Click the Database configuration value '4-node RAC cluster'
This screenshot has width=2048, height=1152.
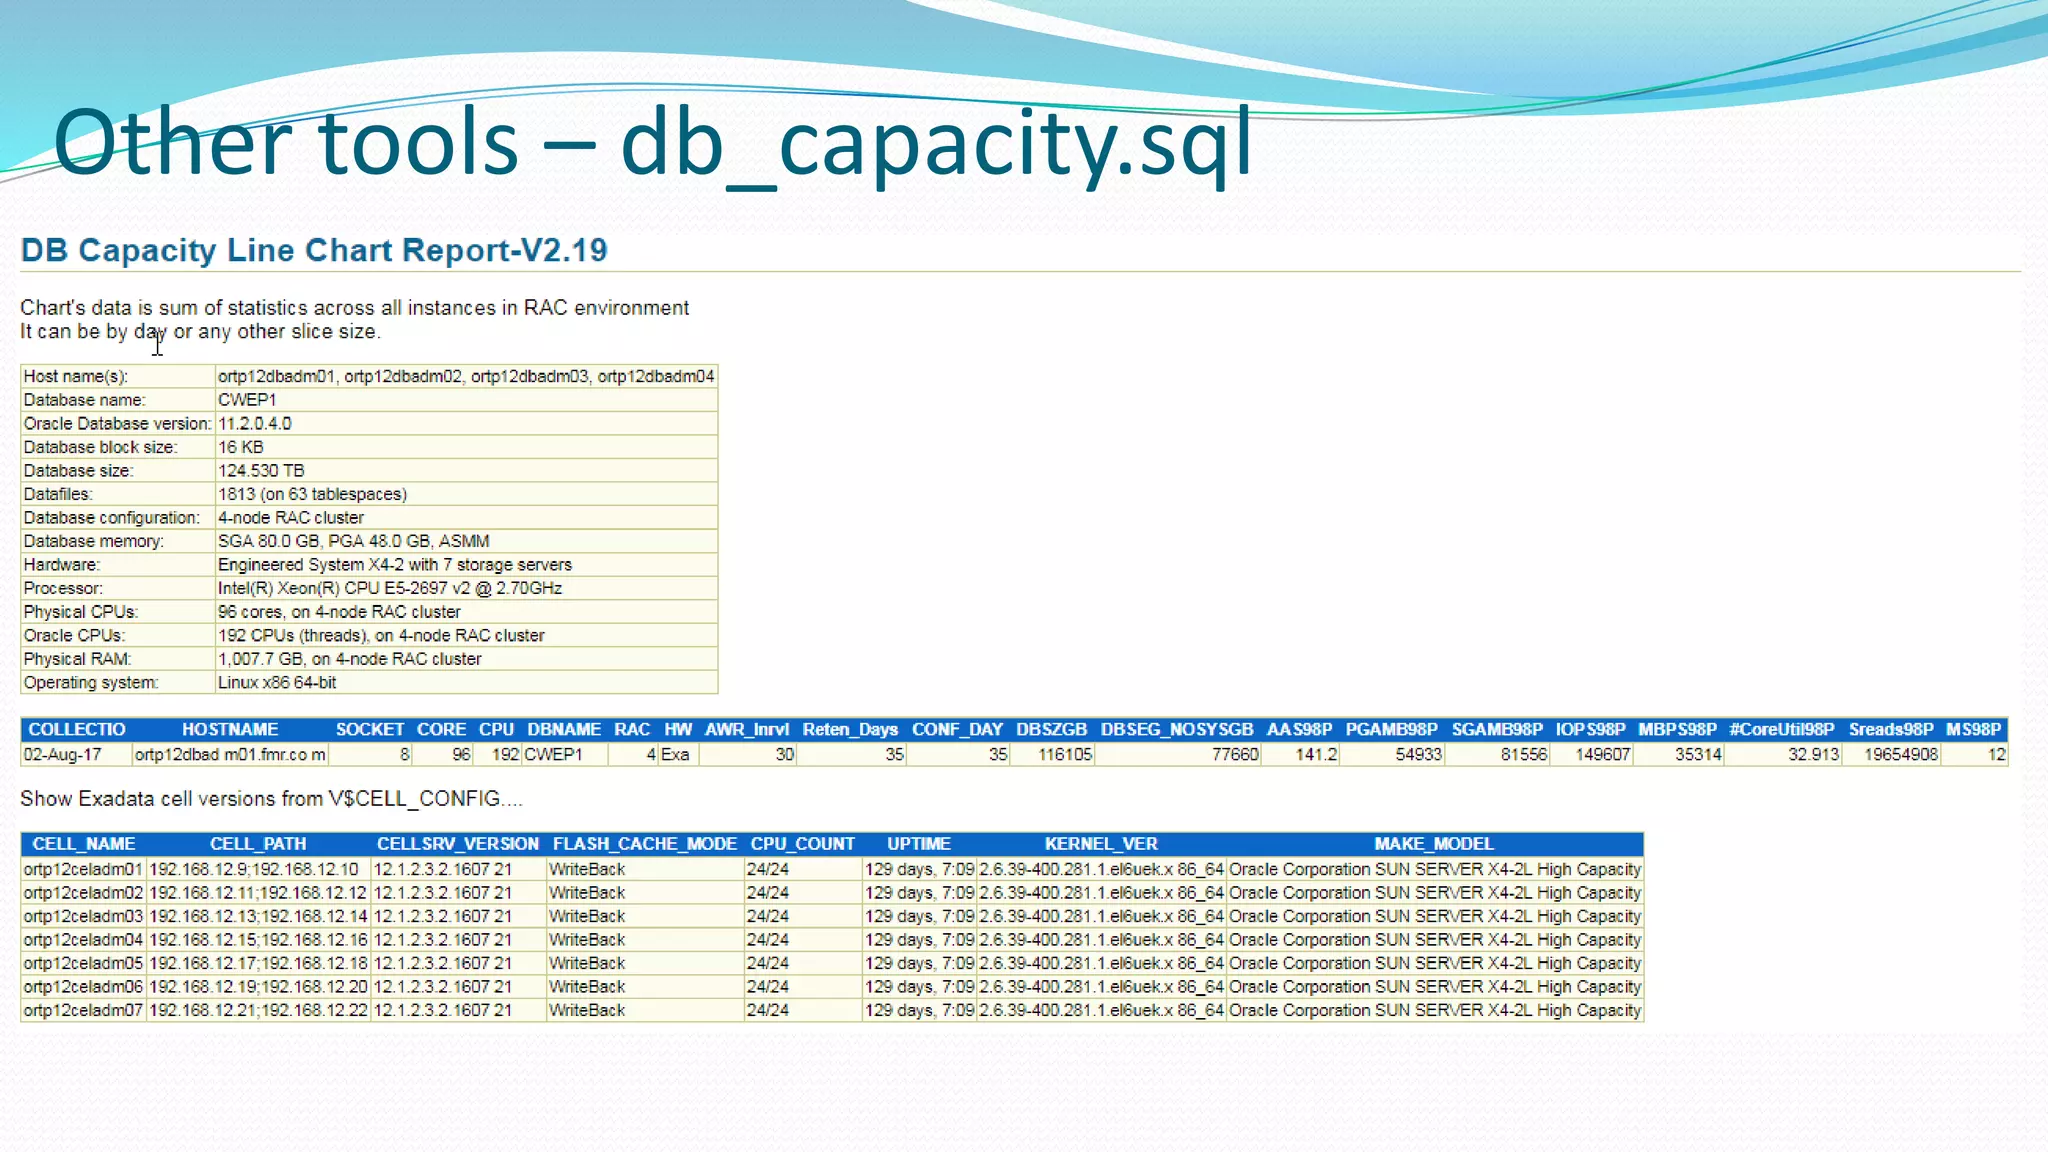291,517
